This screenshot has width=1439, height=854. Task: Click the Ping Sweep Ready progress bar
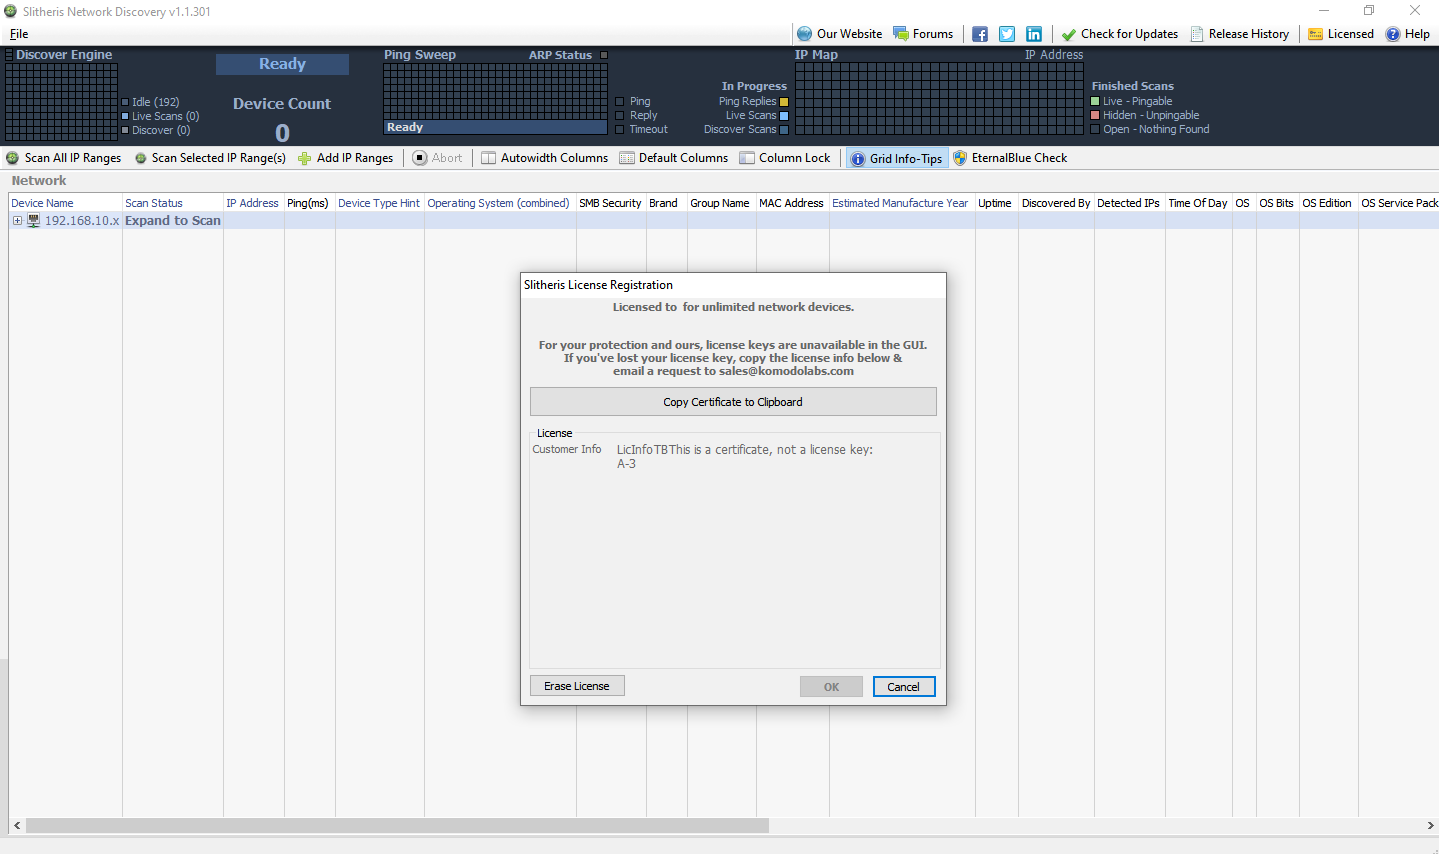click(x=495, y=127)
